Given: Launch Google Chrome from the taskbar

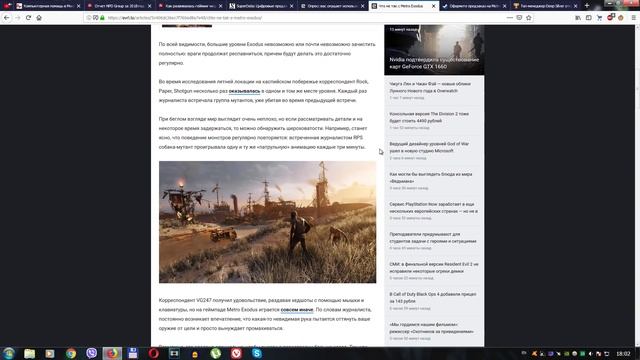Looking at the screenshot, I should (71, 353).
